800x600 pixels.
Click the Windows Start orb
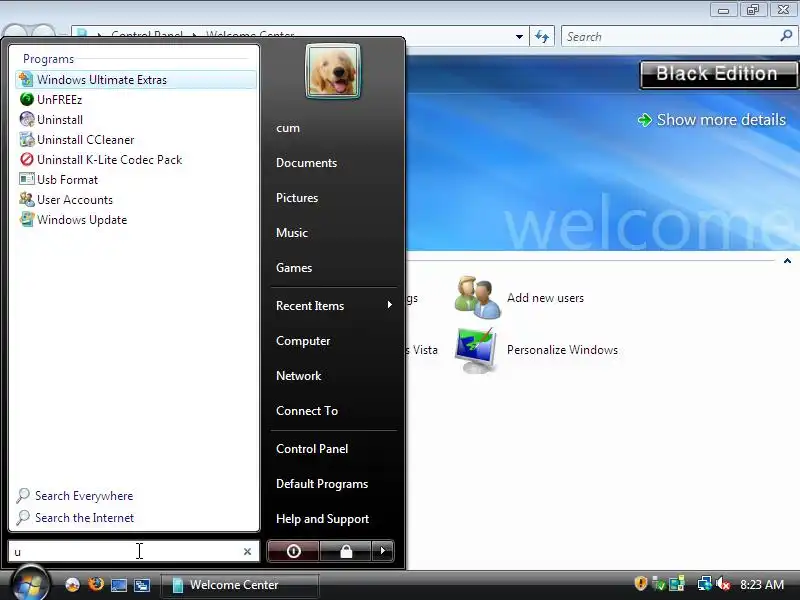(x=30, y=584)
